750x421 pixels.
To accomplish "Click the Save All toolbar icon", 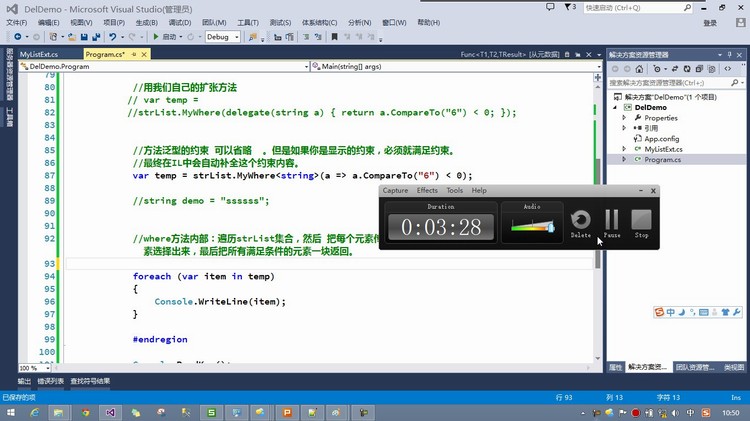I will pos(95,37).
